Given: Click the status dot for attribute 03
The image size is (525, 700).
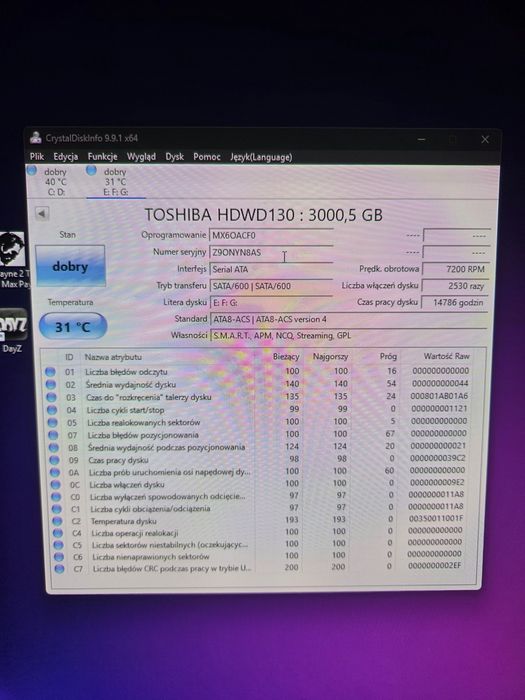Looking at the screenshot, I should coord(51,397).
